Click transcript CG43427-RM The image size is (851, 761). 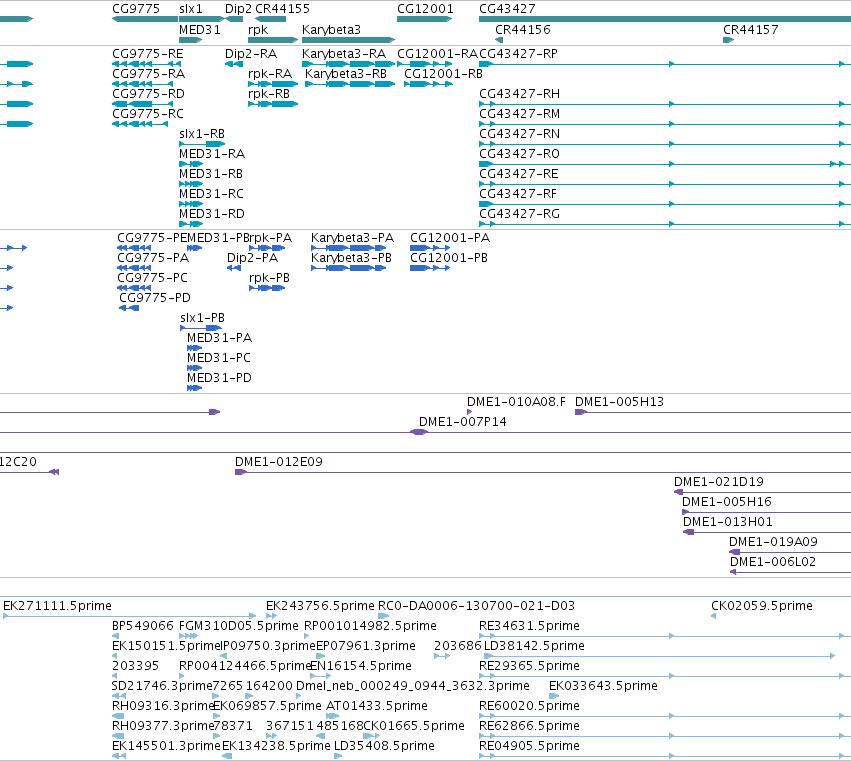665,124
